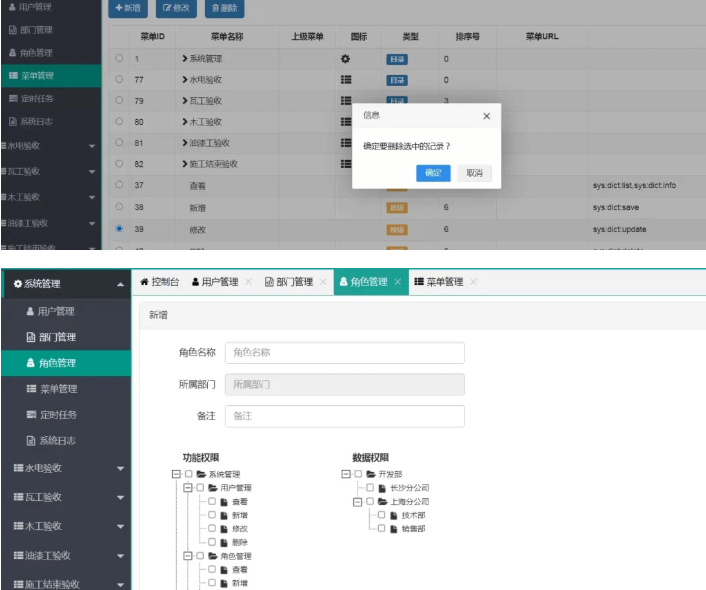Screen dimensions: 706x590
Task: Close the 信息 dialog with the X
Action: click(x=486, y=116)
